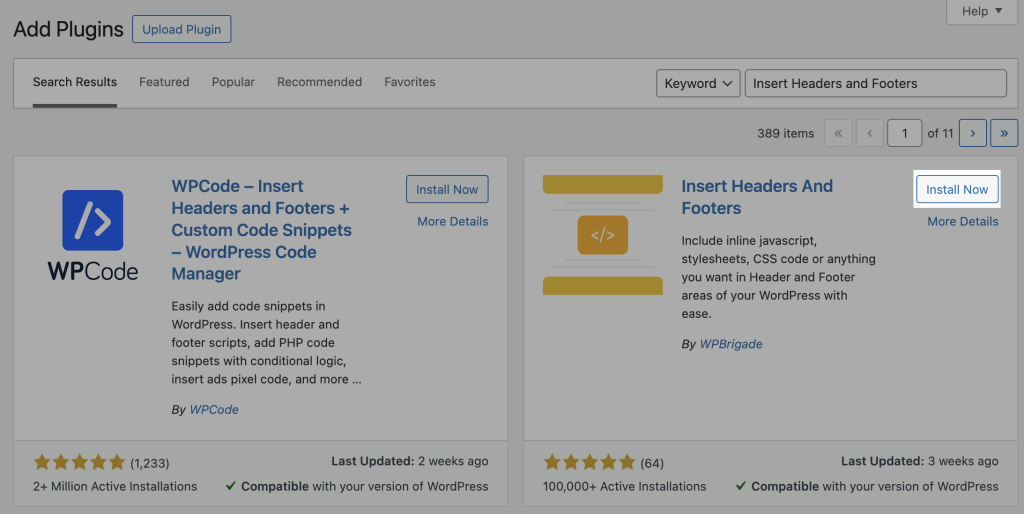Screen dimensions: 1024x514
Task: Switch to the Popular tab
Action: pos(233,82)
